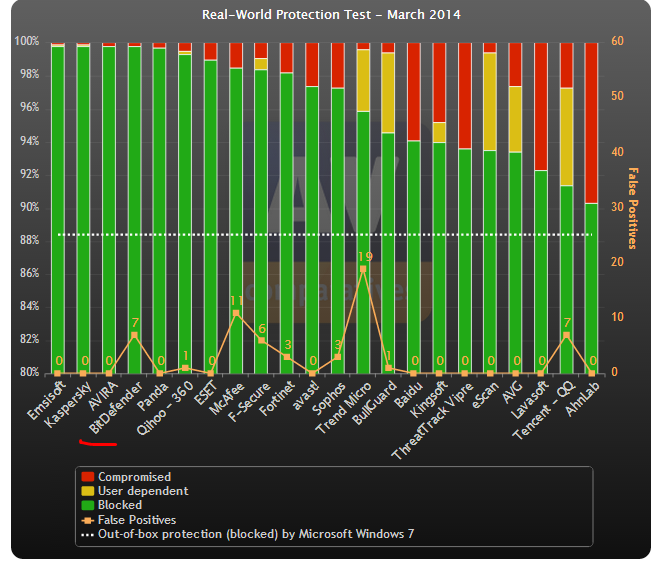Screen dimensions: 663x563
Task: Click the BitDefender false positives point labeled 7
Action: (x=134, y=335)
